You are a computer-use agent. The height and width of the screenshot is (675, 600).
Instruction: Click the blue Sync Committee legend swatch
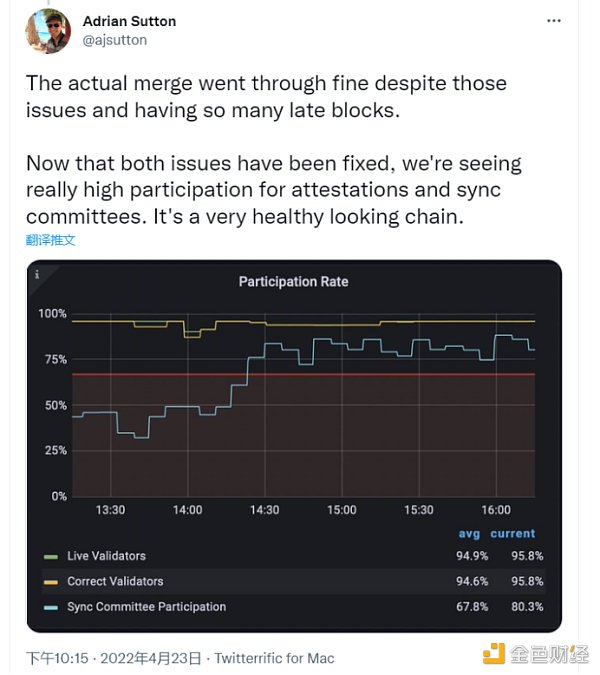point(51,607)
